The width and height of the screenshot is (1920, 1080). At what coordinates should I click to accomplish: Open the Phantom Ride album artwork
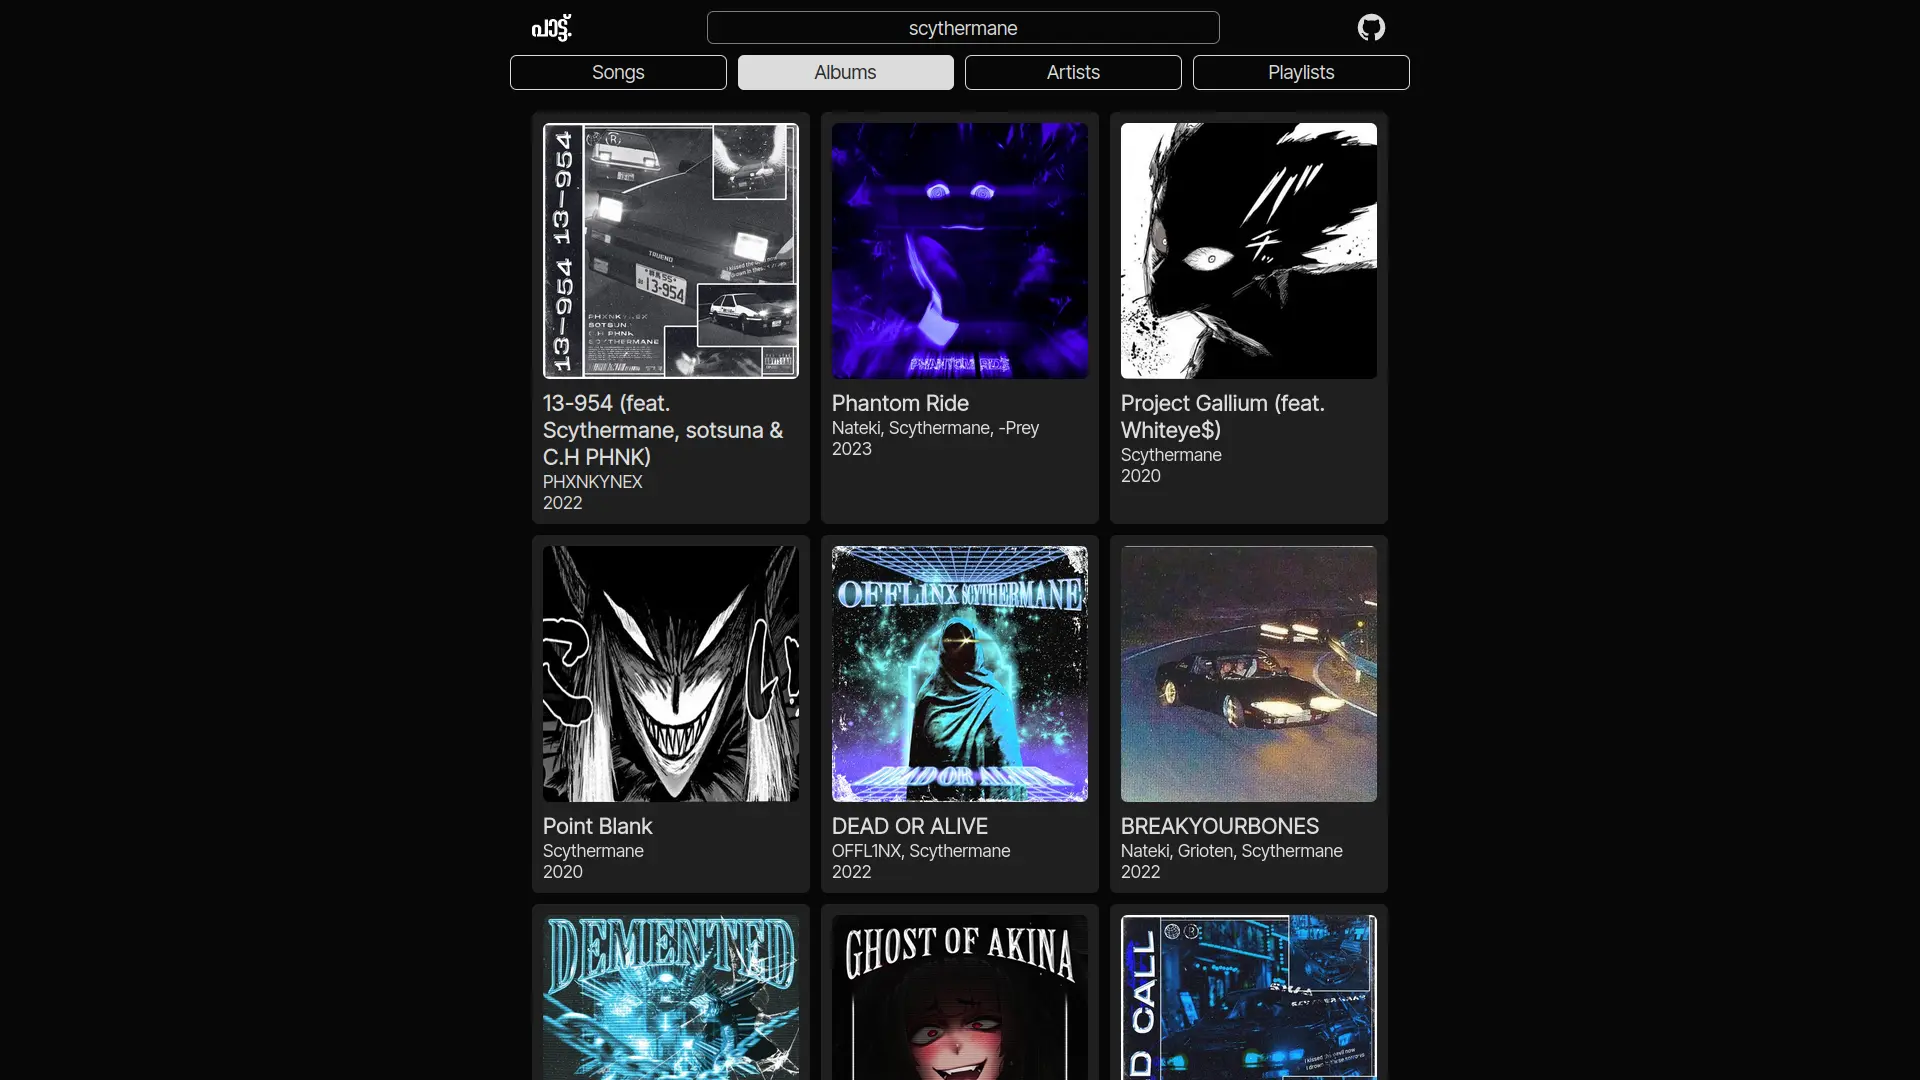[x=959, y=250]
